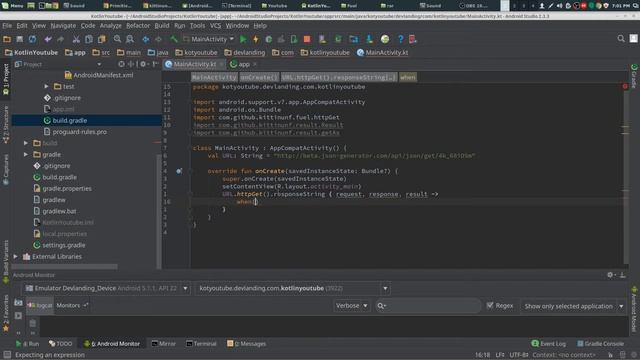Click the Android Monitor gear settings icon

(610, 275)
